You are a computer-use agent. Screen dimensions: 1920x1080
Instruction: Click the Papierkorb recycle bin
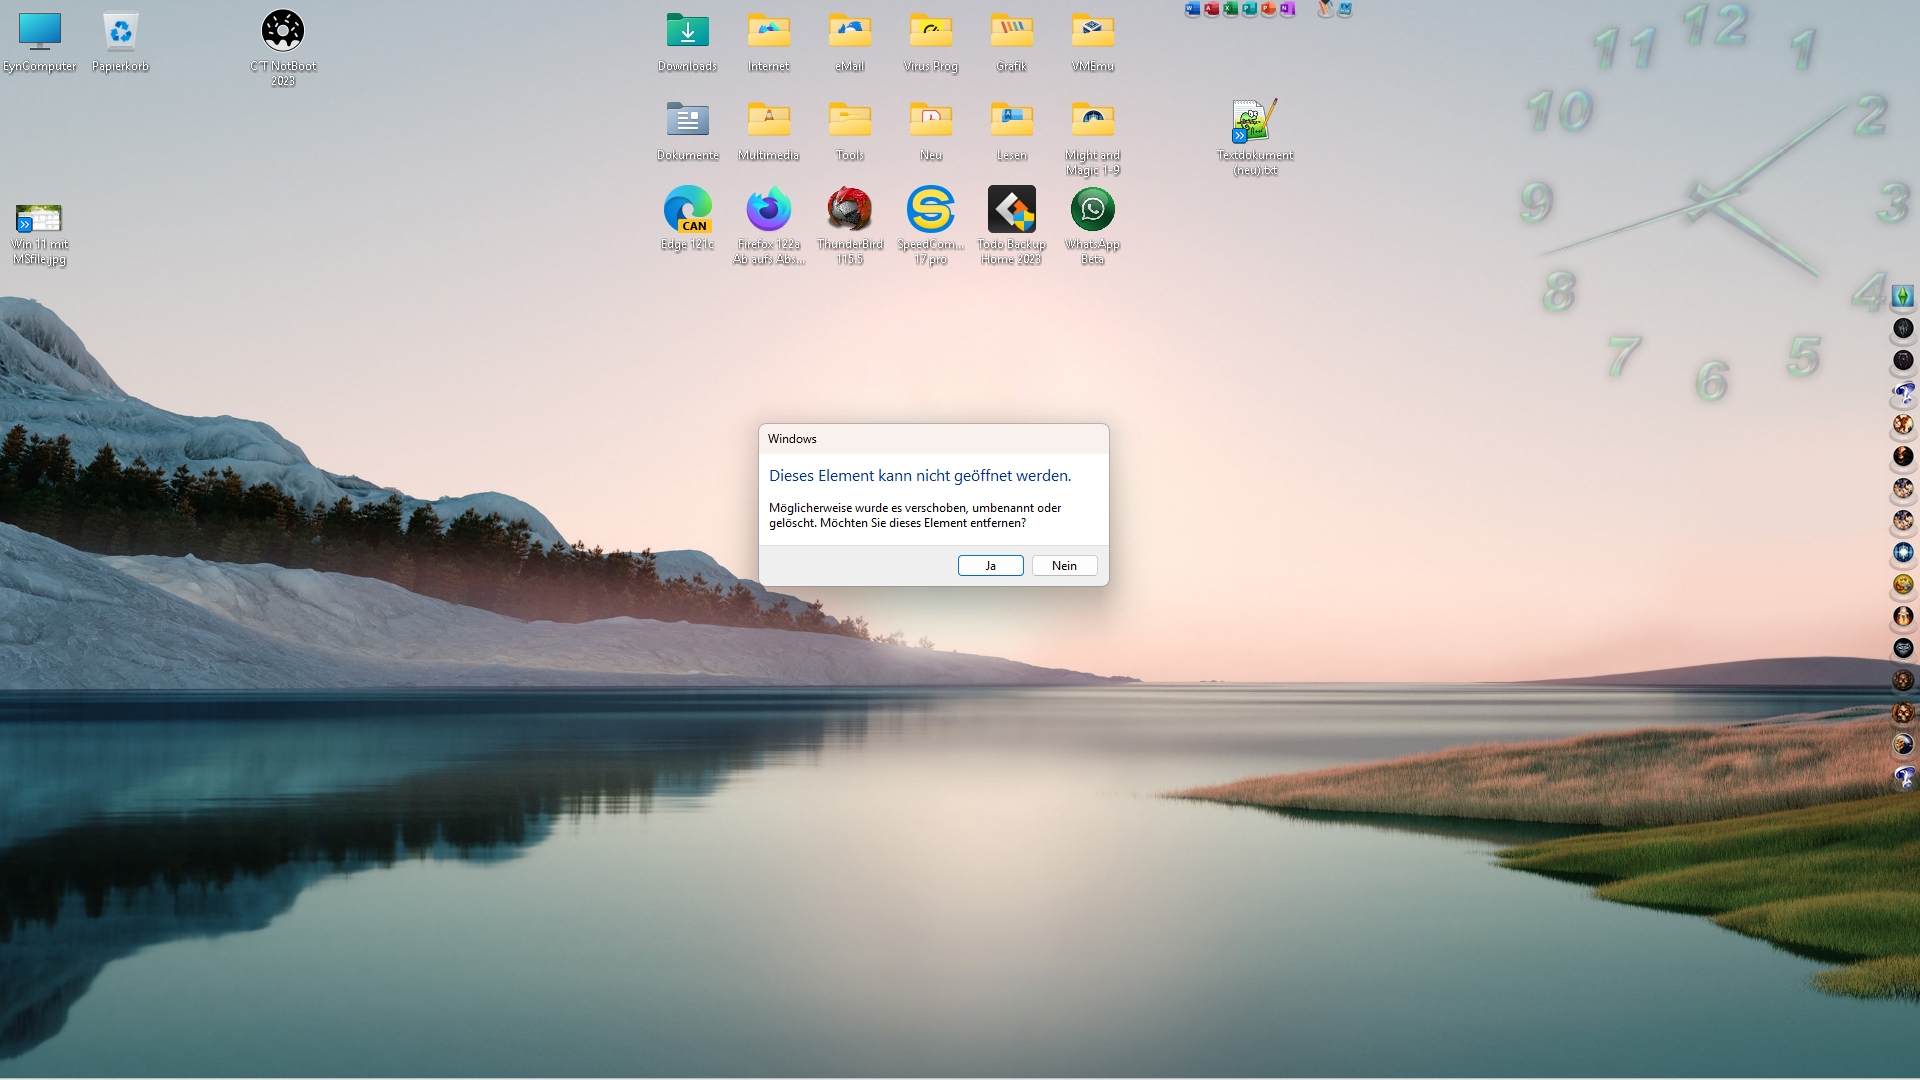120,32
